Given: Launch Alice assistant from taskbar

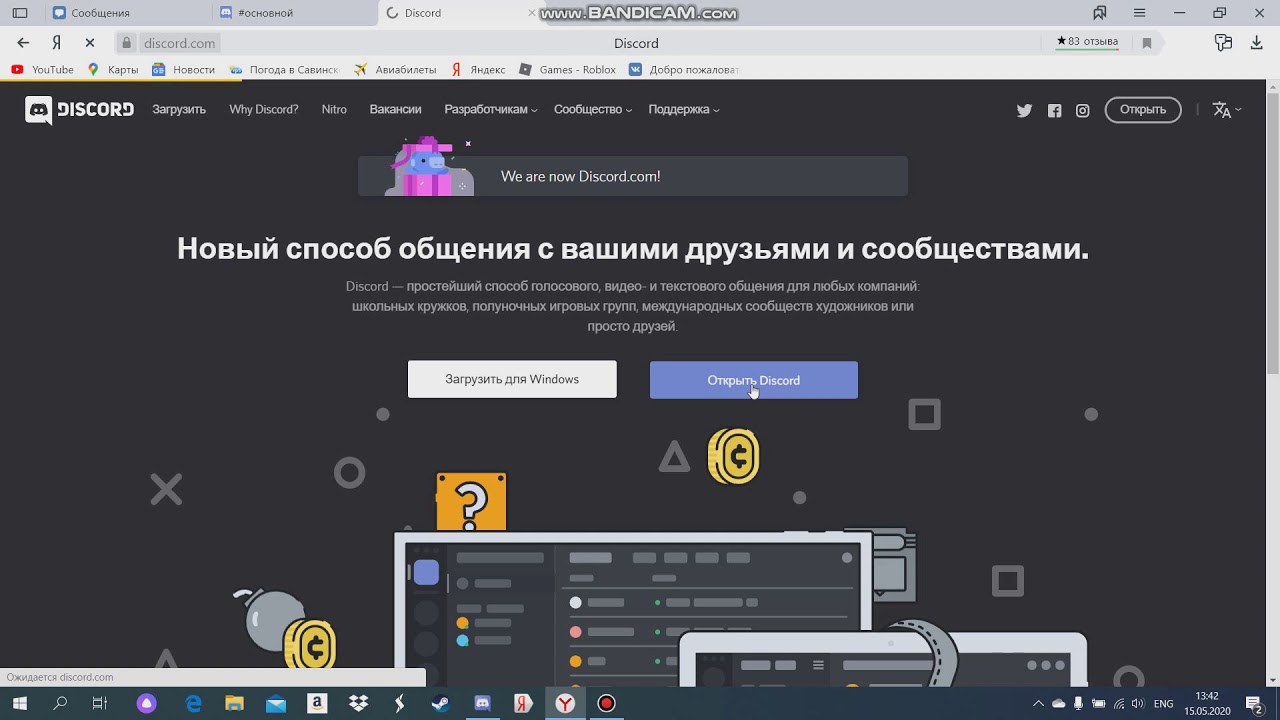Looking at the screenshot, I should [147, 704].
